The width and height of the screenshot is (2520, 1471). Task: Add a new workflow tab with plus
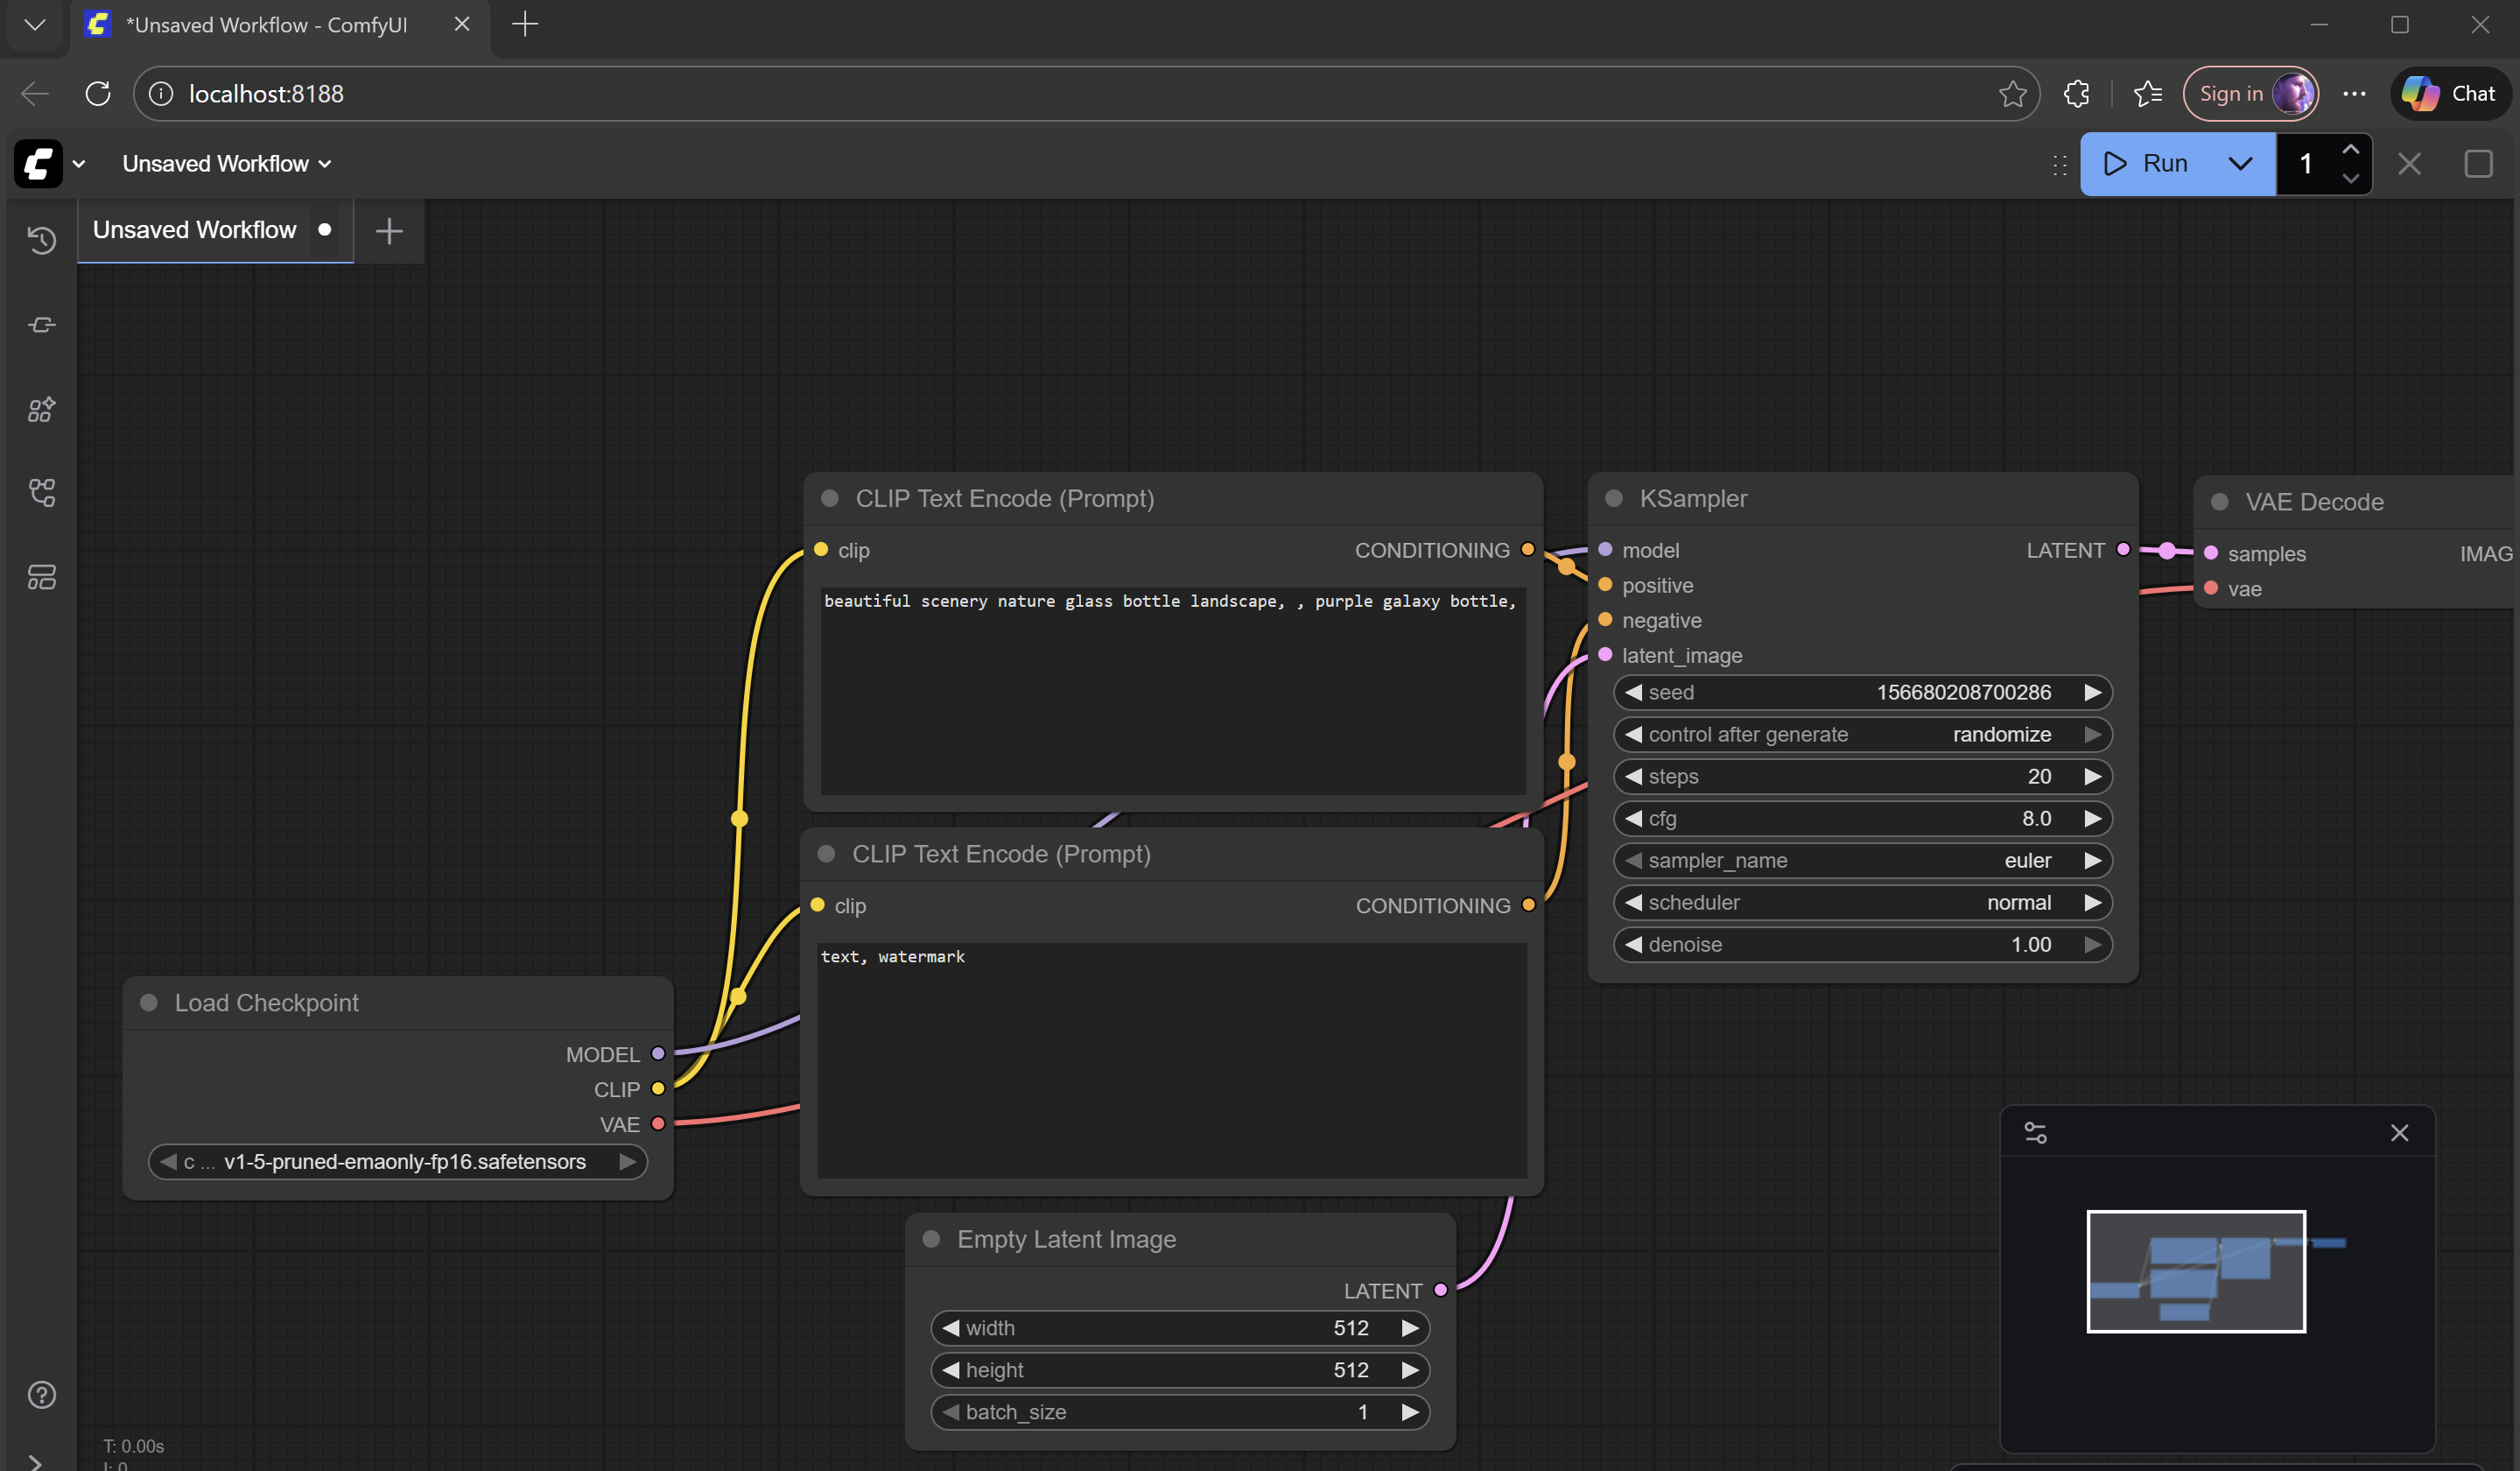click(389, 231)
